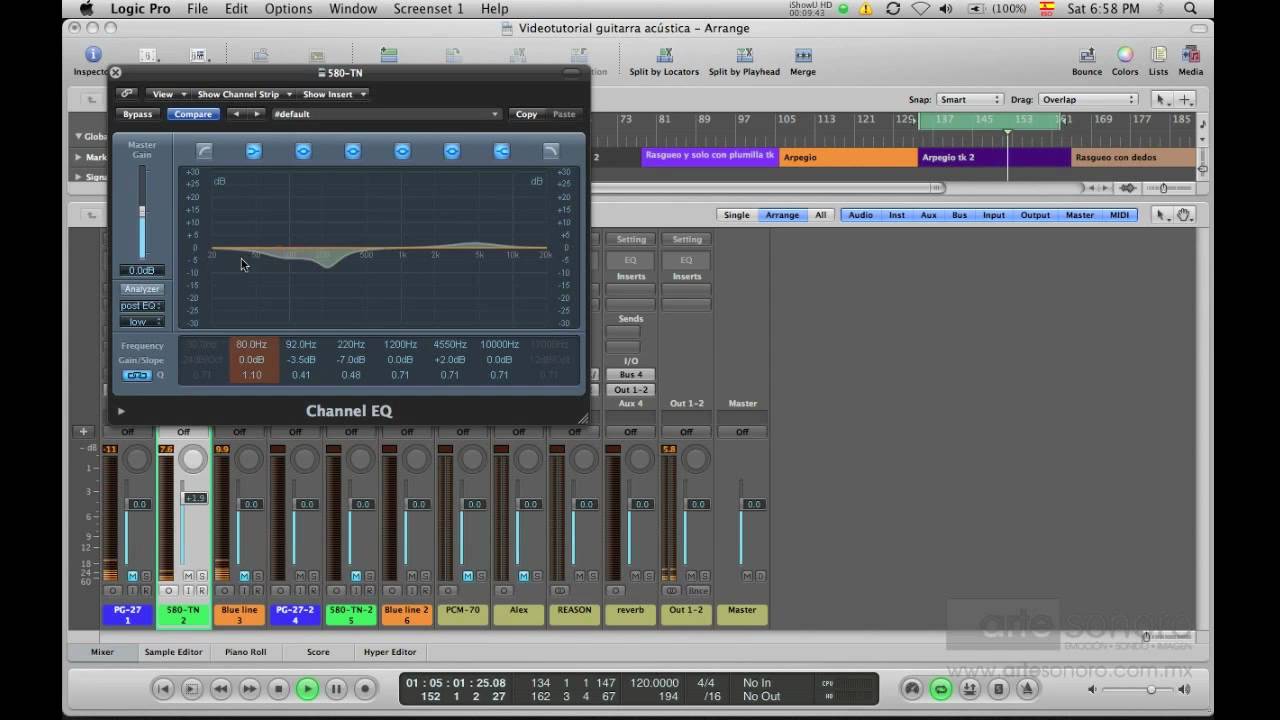1280x720 pixels.
Task: Toggle mute on the PCM-70 channel strip
Action: point(468,576)
